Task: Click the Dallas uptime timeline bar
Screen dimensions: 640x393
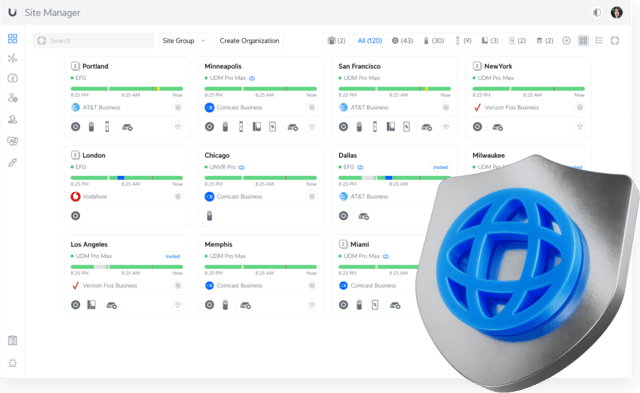Action: [x=394, y=178]
